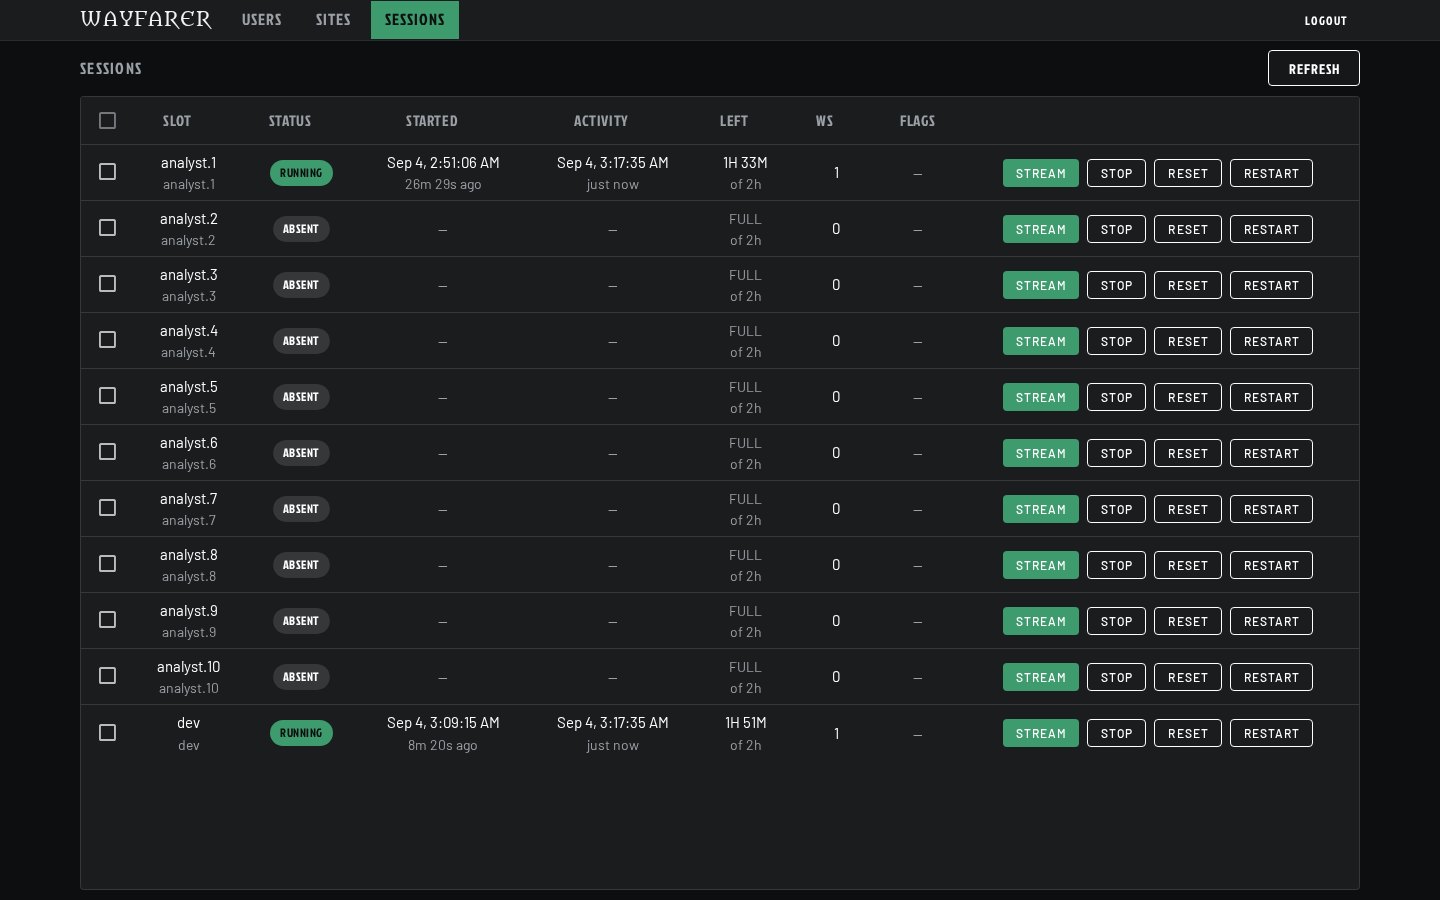This screenshot has height=900, width=1440.
Task: Click the 'Sep 4, 2:51:06 AM' start time
Action: 443,163
